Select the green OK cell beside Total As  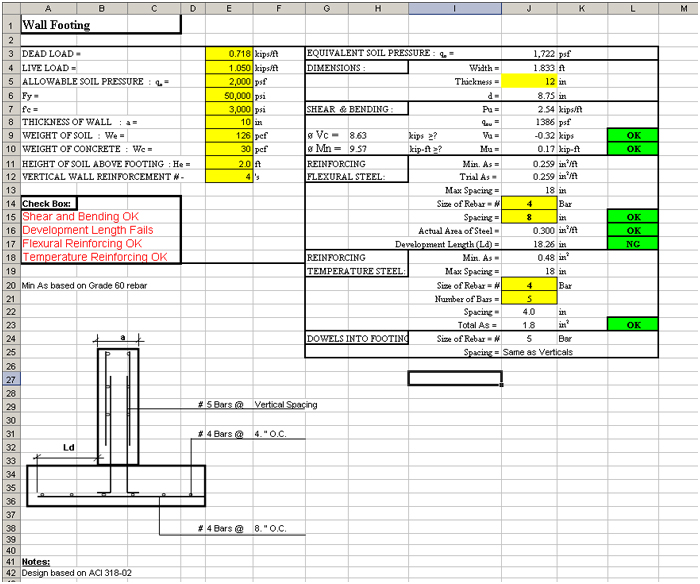(x=634, y=325)
